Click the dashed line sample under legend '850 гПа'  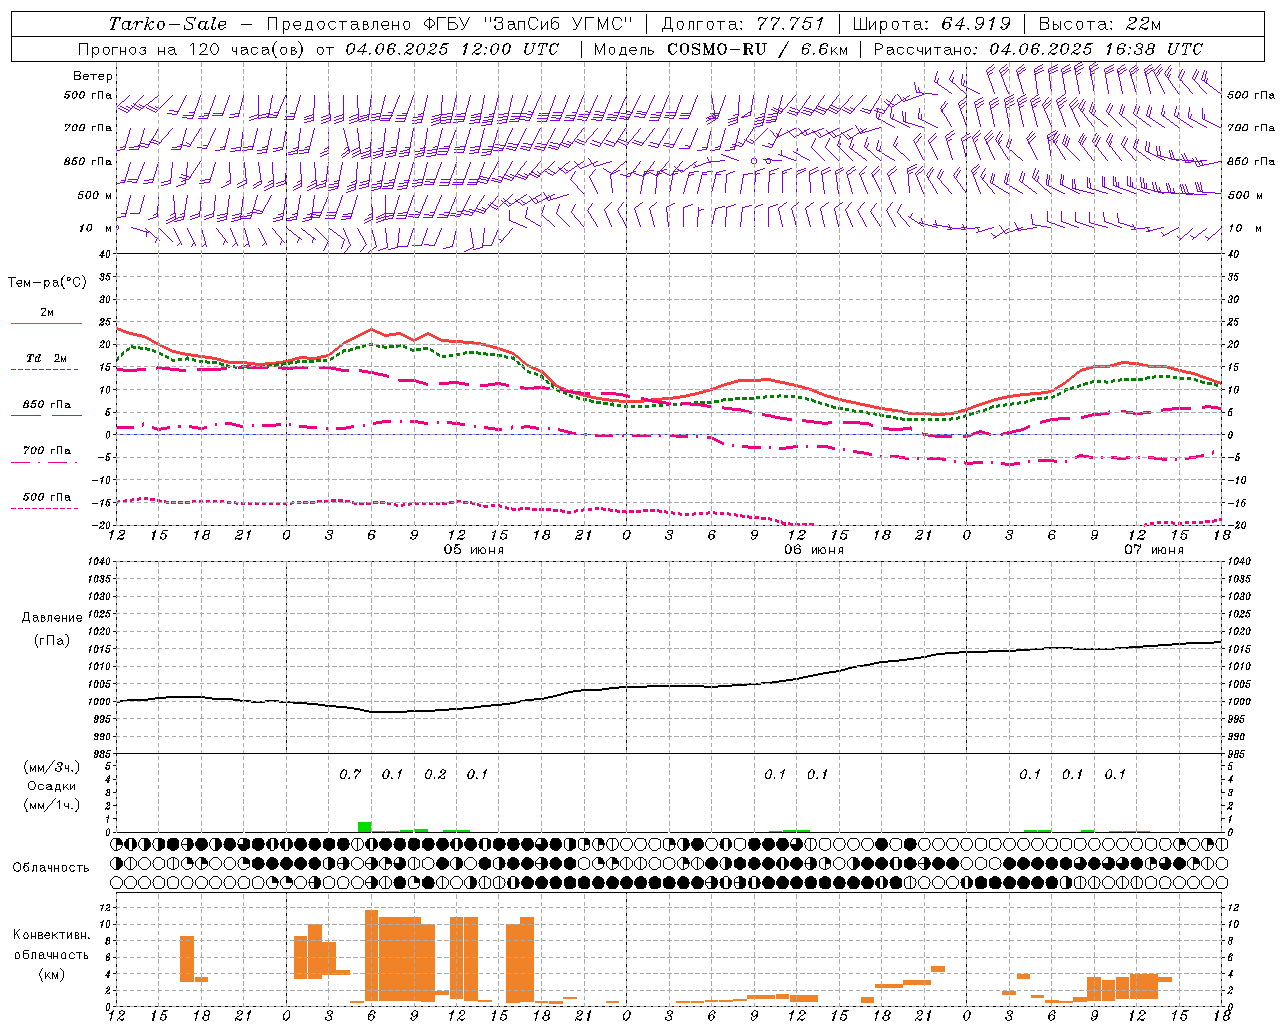(x=46, y=415)
